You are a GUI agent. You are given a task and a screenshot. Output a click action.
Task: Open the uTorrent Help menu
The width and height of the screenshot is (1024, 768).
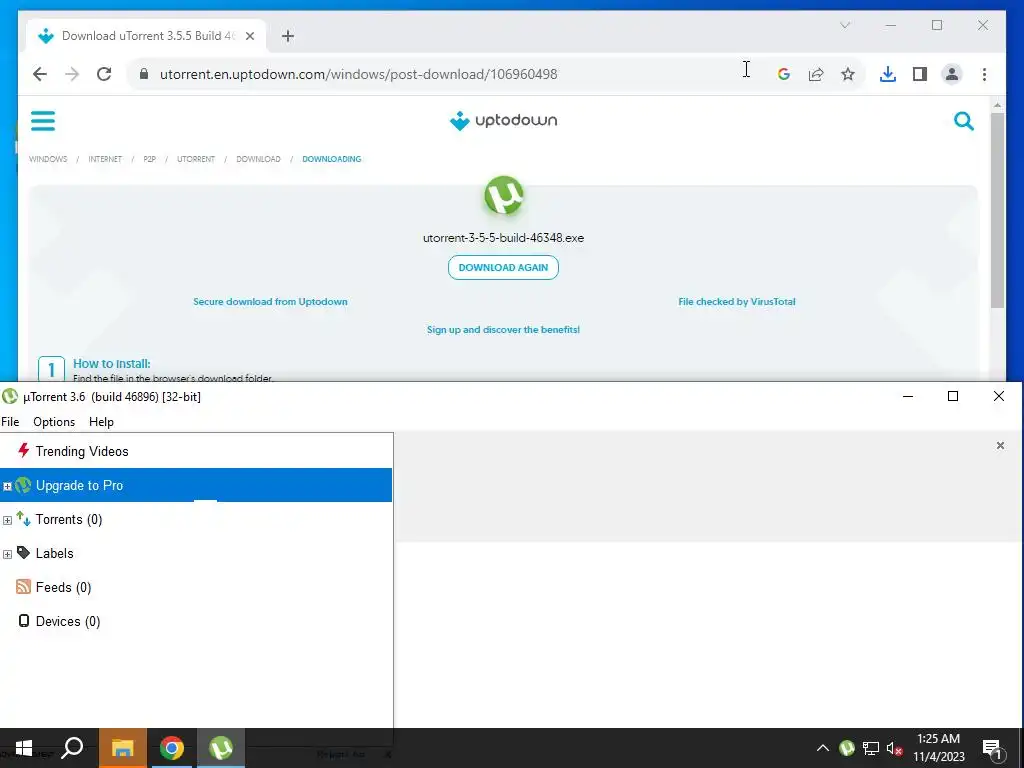(x=101, y=422)
